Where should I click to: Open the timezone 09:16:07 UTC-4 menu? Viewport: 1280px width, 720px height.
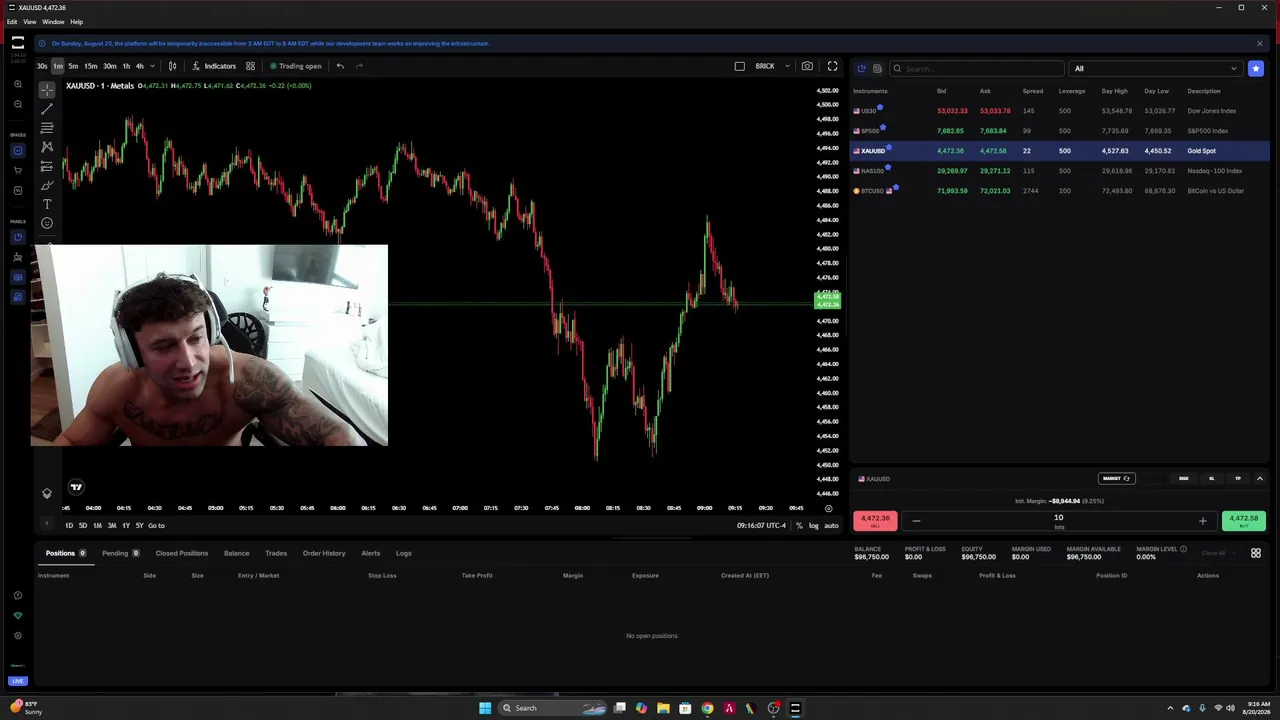pyautogui.click(x=761, y=525)
